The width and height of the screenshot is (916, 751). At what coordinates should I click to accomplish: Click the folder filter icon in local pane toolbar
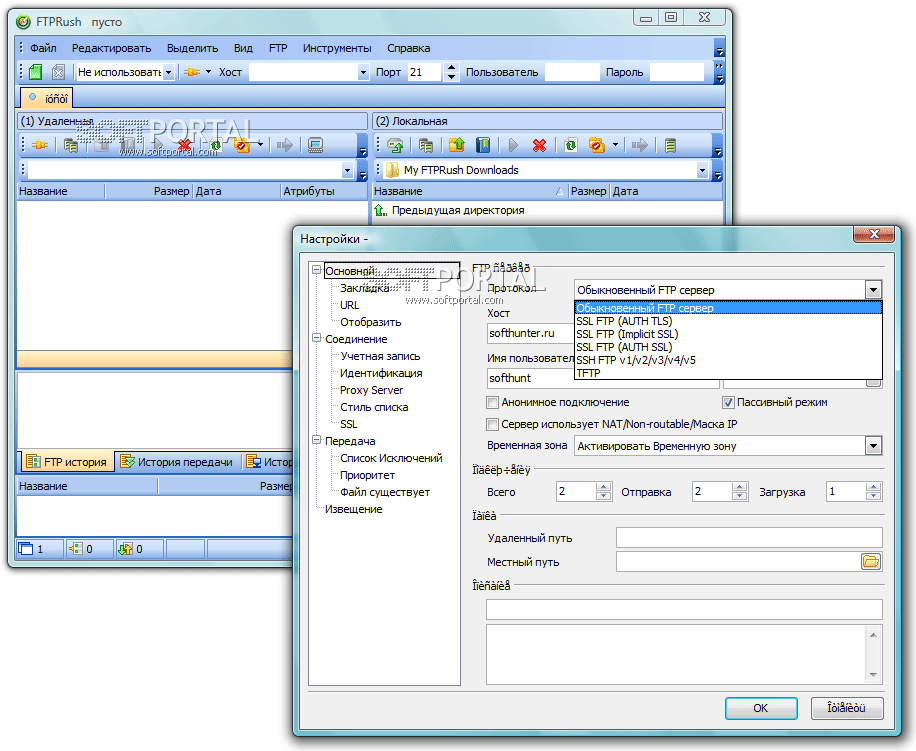[x=596, y=145]
